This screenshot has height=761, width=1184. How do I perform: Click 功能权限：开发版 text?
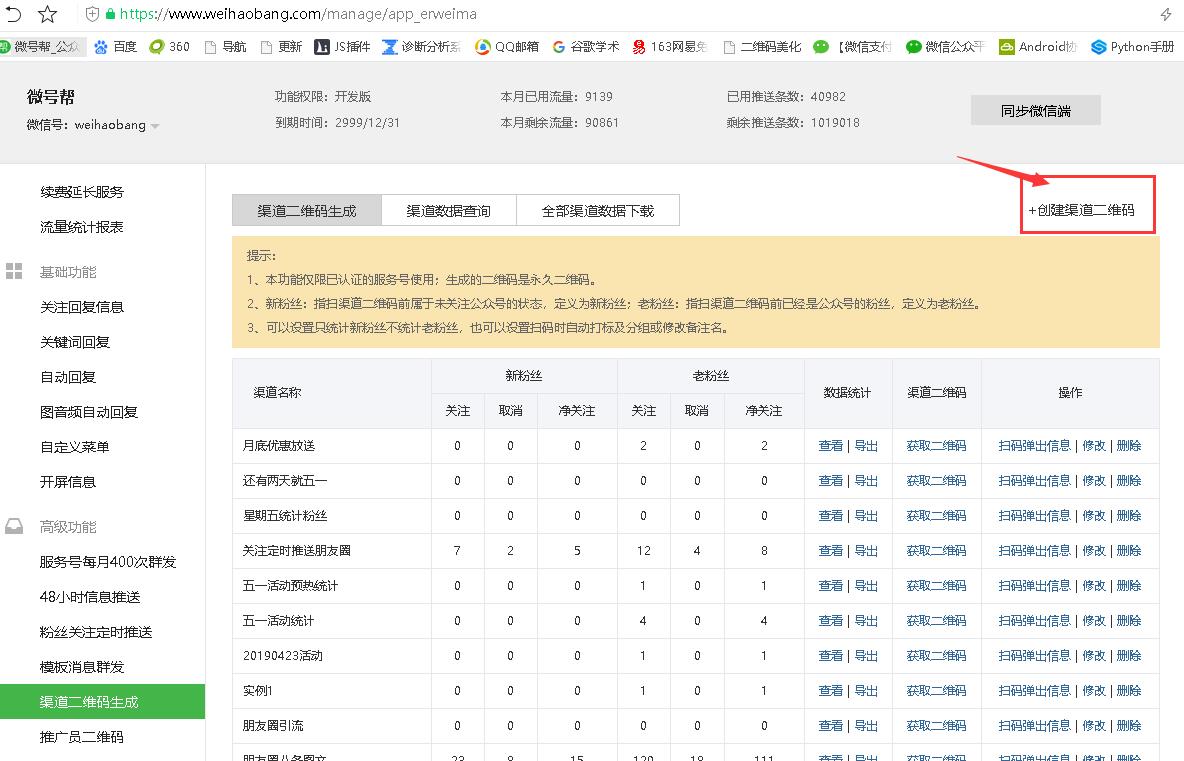322,97
